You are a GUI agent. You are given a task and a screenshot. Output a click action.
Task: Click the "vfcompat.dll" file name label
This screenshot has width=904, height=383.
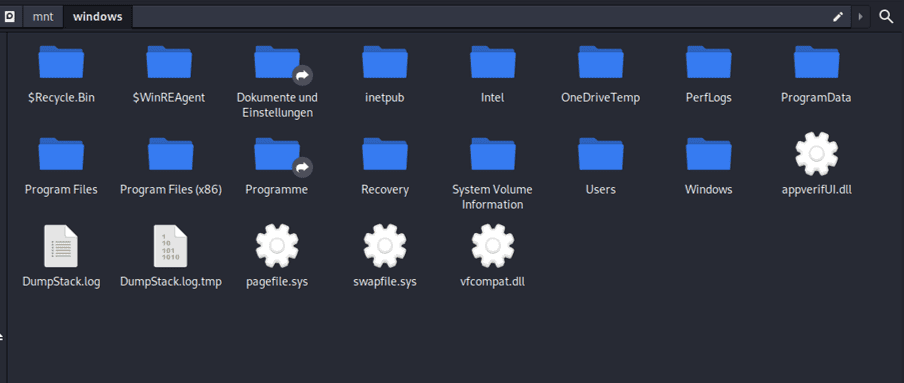(x=493, y=282)
